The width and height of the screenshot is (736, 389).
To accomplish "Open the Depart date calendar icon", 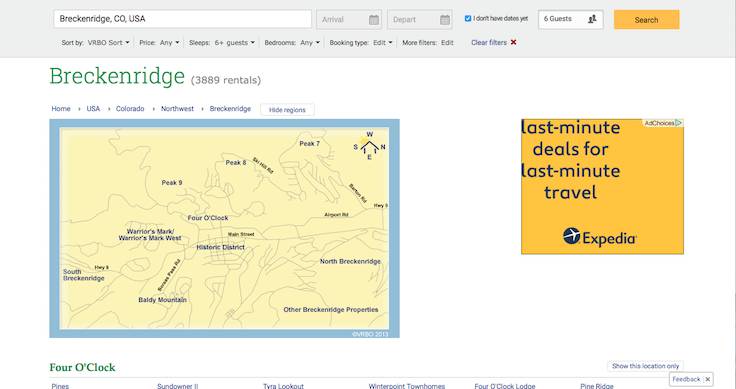I will pyautogui.click(x=445, y=20).
